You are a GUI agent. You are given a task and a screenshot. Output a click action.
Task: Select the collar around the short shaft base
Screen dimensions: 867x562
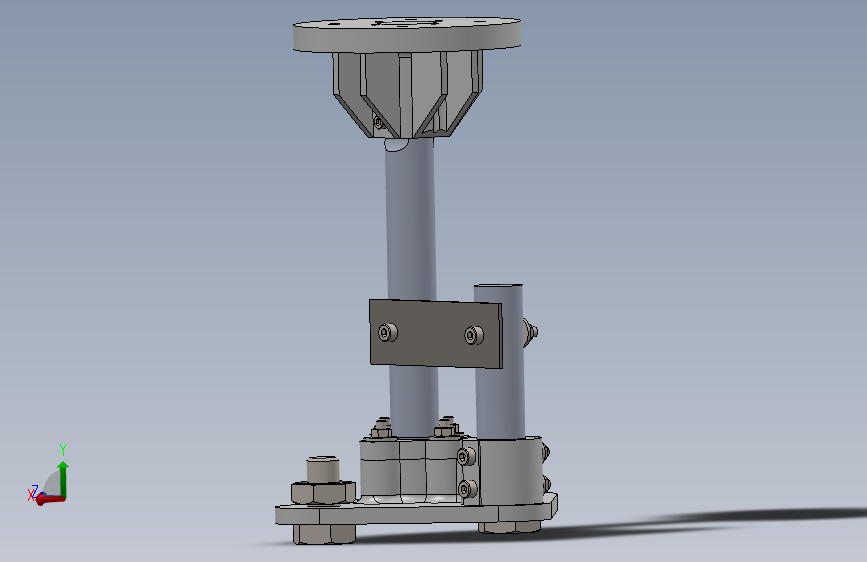(511, 470)
